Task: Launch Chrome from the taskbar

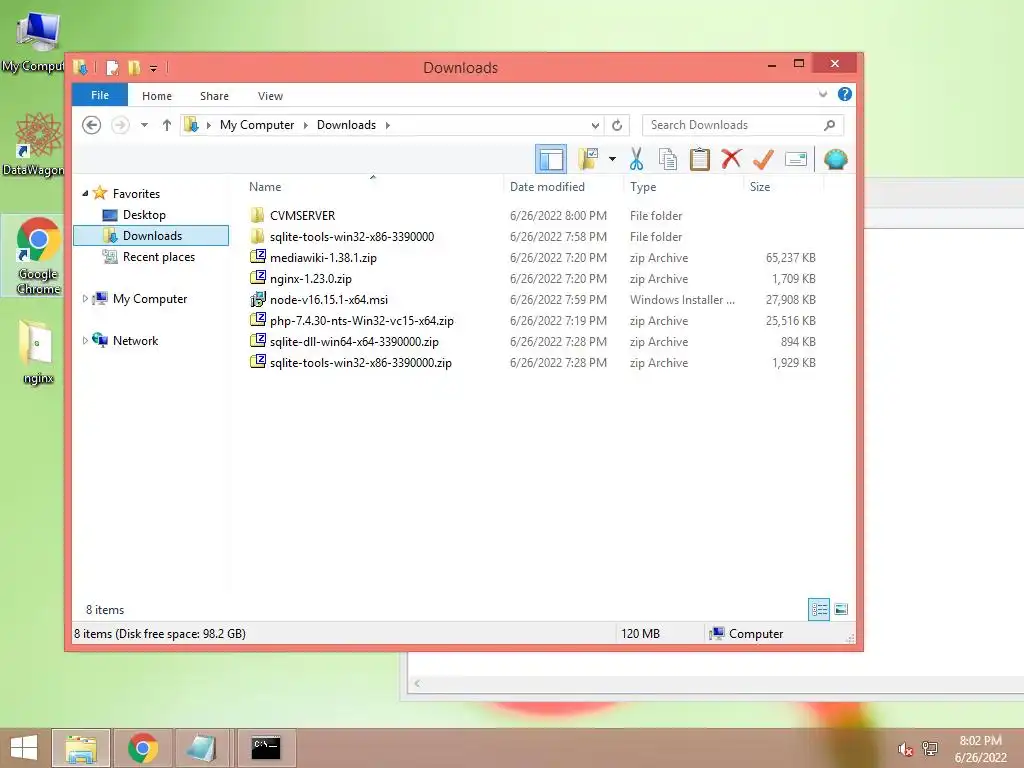Action: tap(142, 748)
